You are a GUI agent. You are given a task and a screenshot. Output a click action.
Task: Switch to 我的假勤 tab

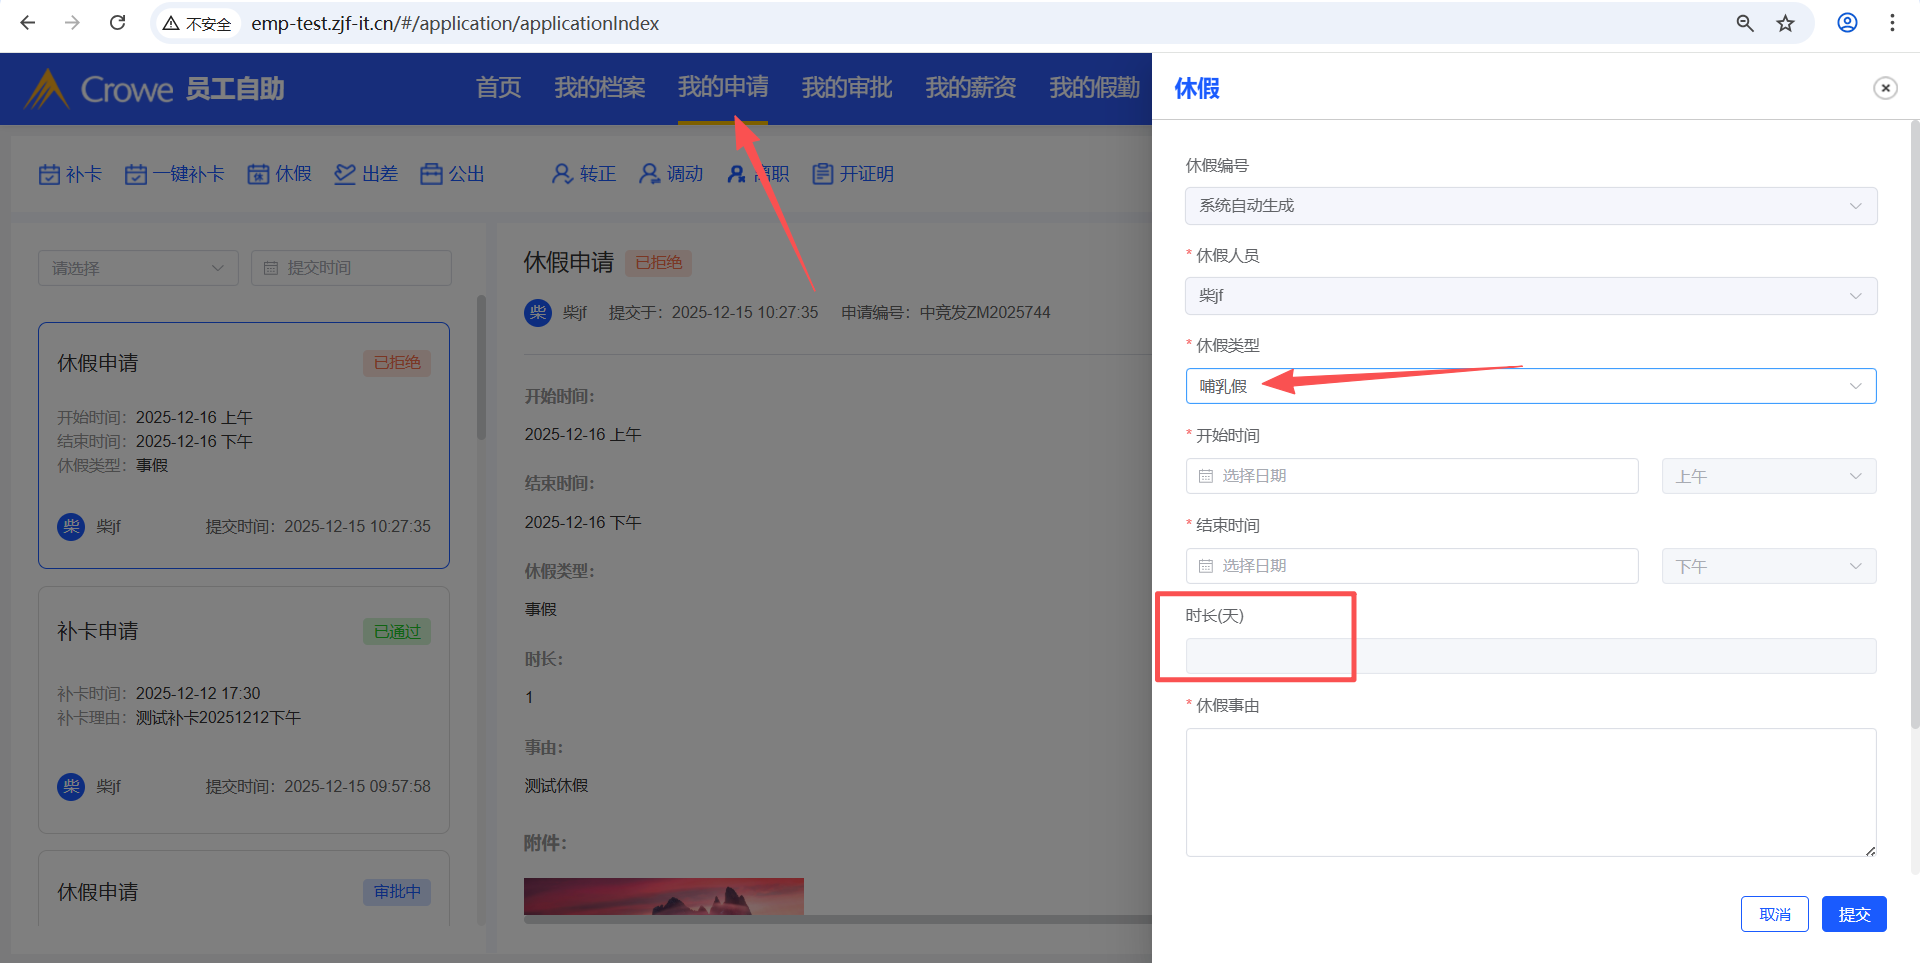pyautogui.click(x=1095, y=88)
